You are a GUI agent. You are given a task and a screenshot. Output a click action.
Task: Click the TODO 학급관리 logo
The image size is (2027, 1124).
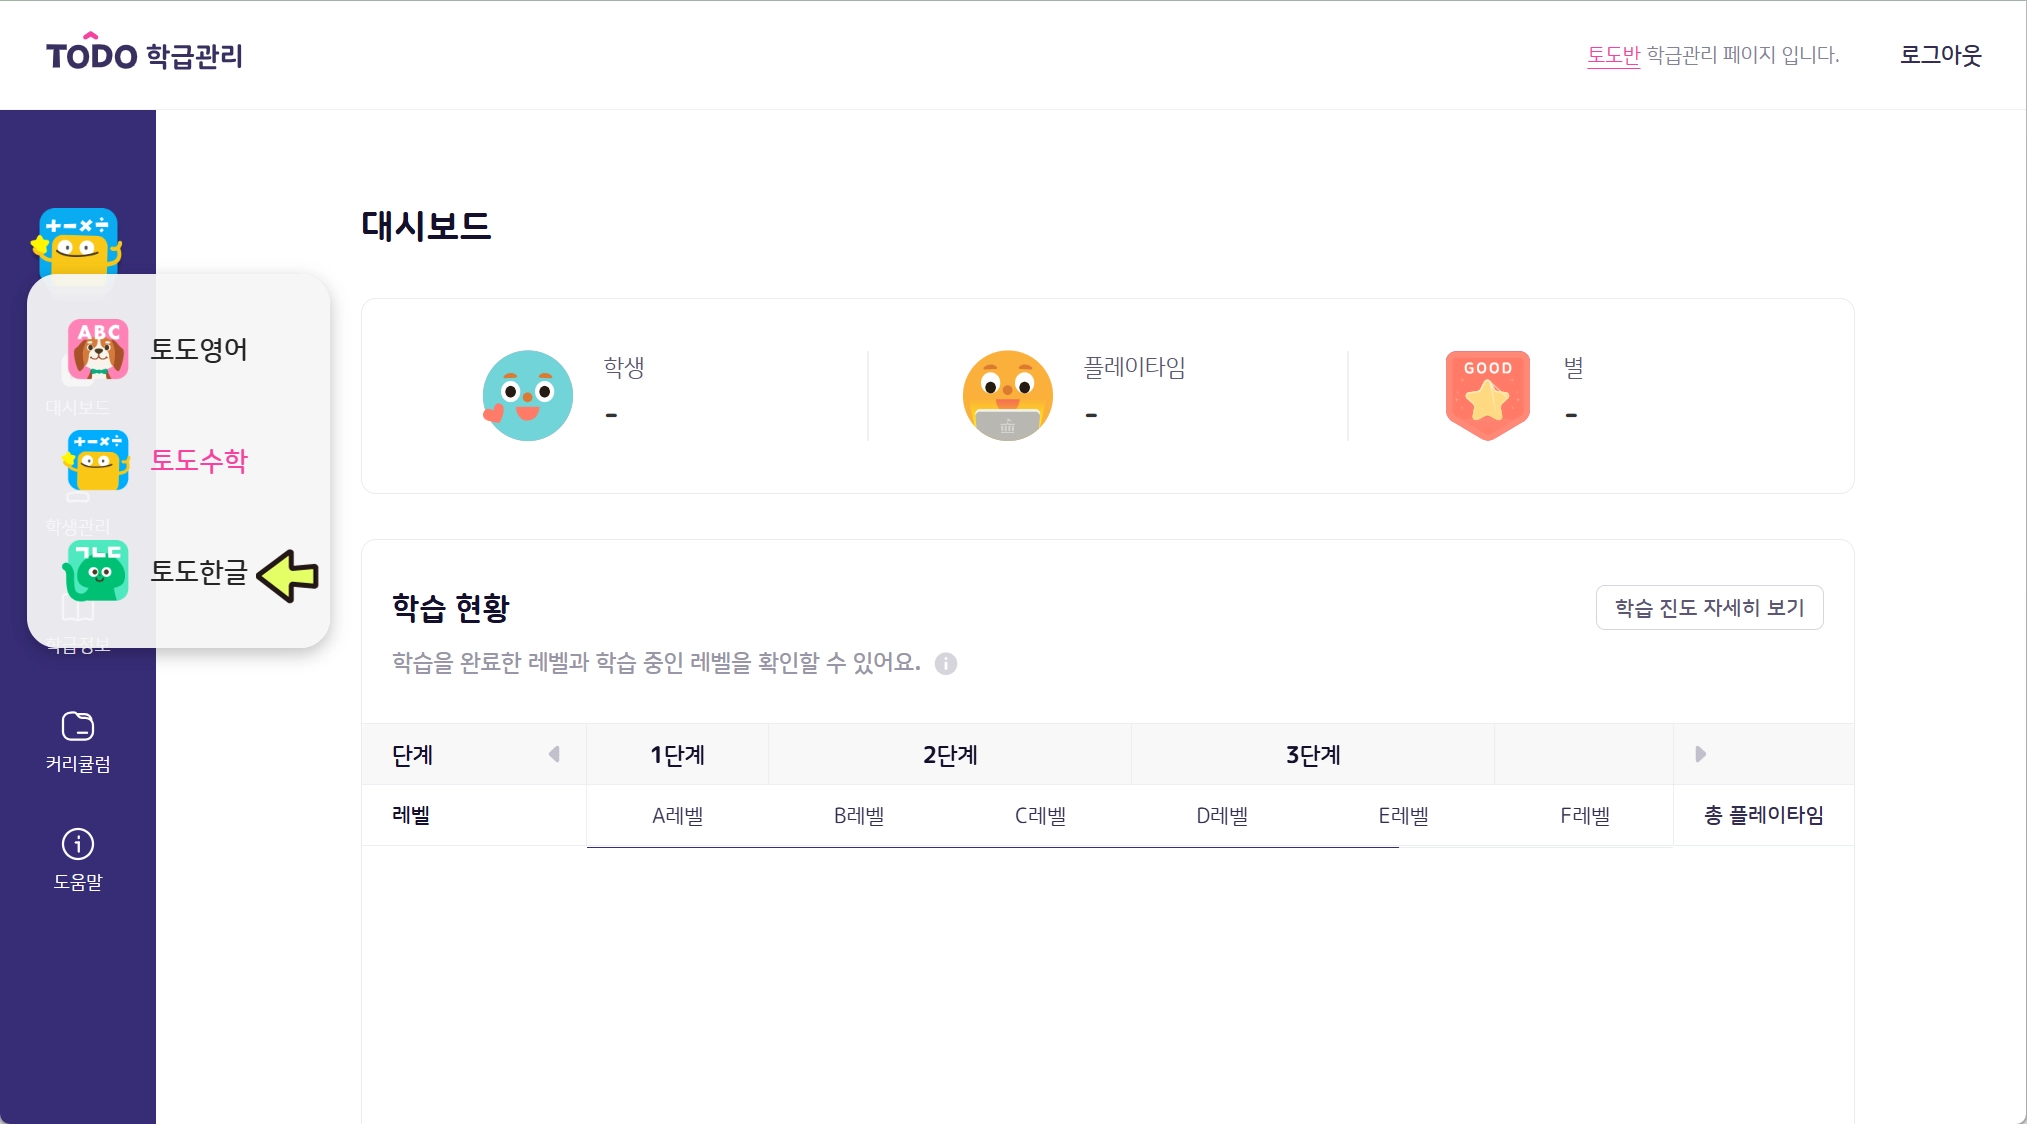coord(144,54)
